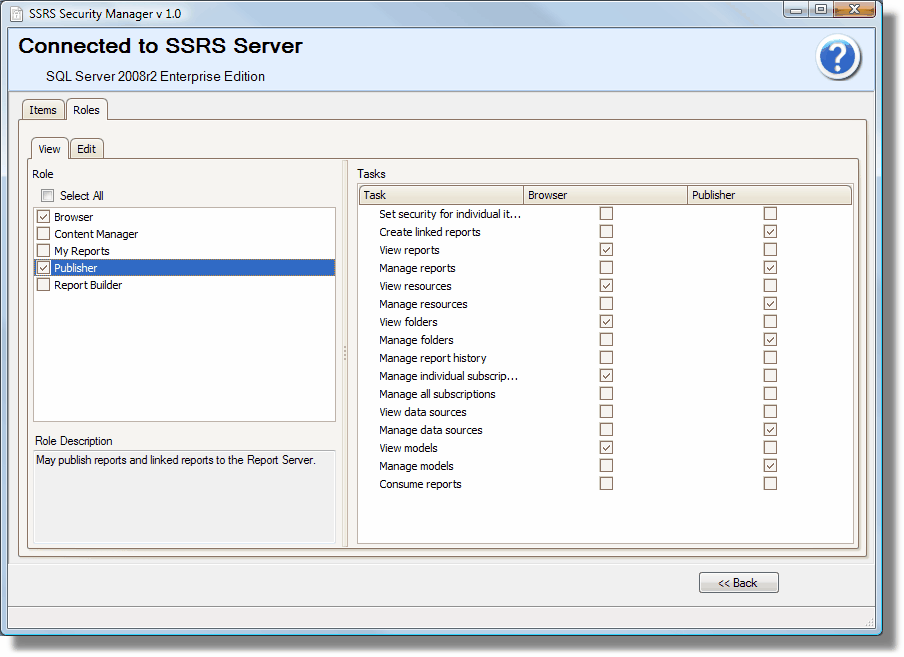
Task: Click the View data sources task
Action: [x=423, y=412]
